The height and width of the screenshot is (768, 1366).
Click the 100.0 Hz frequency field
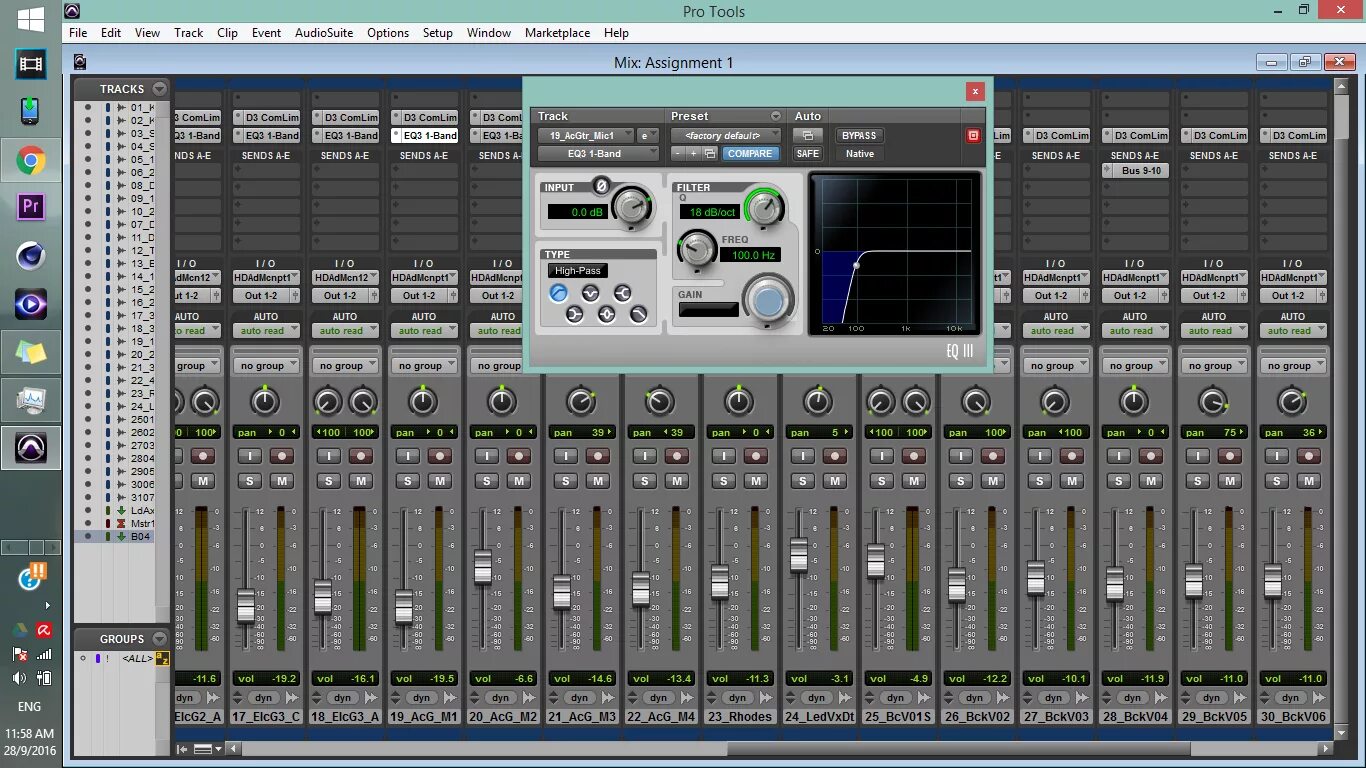click(x=750, y=255)
